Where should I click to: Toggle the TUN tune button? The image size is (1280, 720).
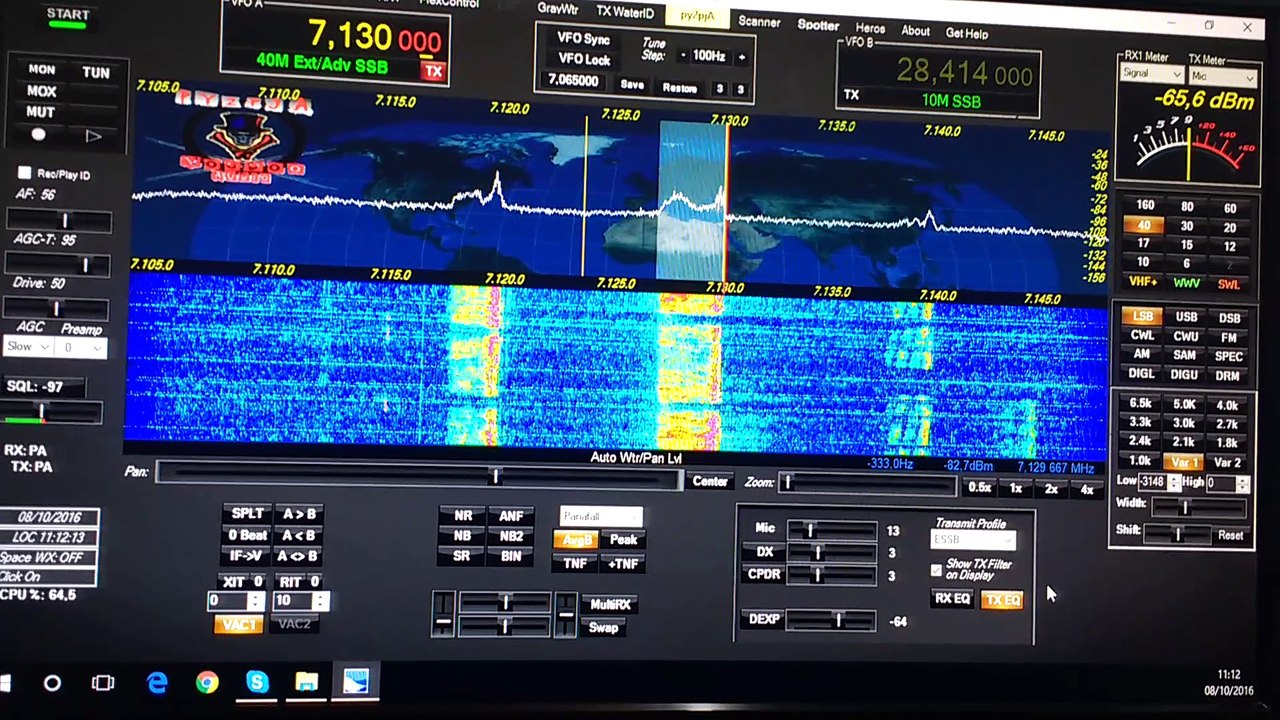(96, 72)
